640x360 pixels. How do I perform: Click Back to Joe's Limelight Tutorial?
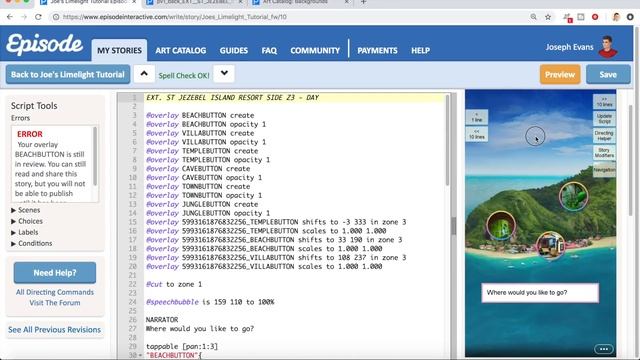(x=68, y=74)
